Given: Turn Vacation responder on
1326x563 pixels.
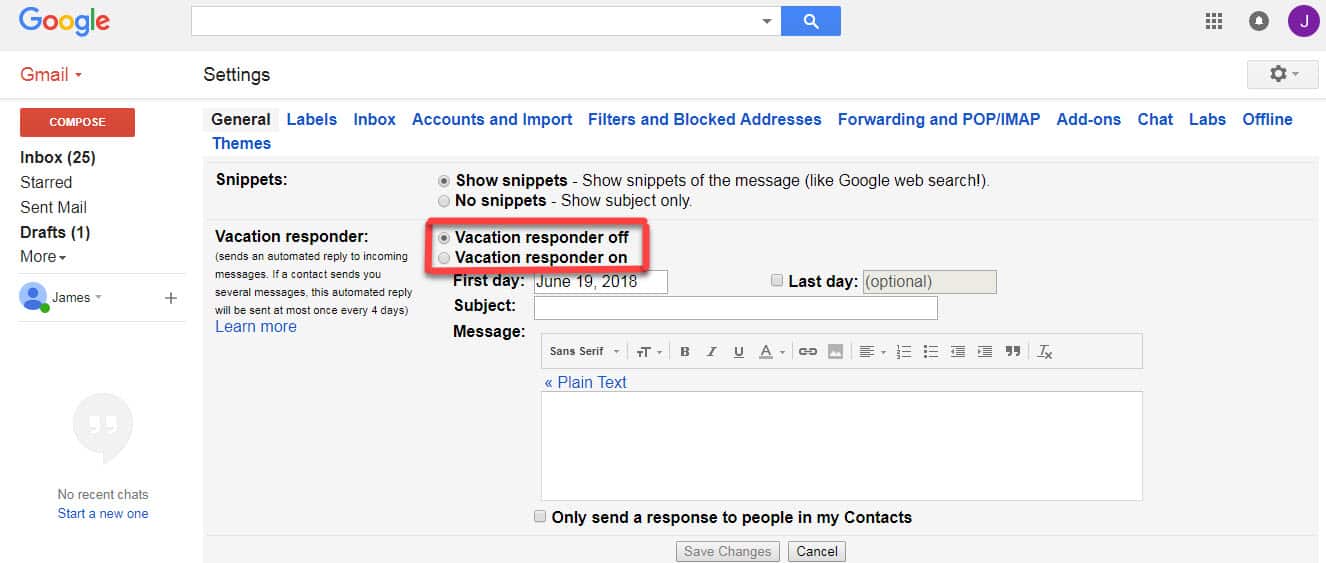Looking at the screenshot, I should 444,258.
